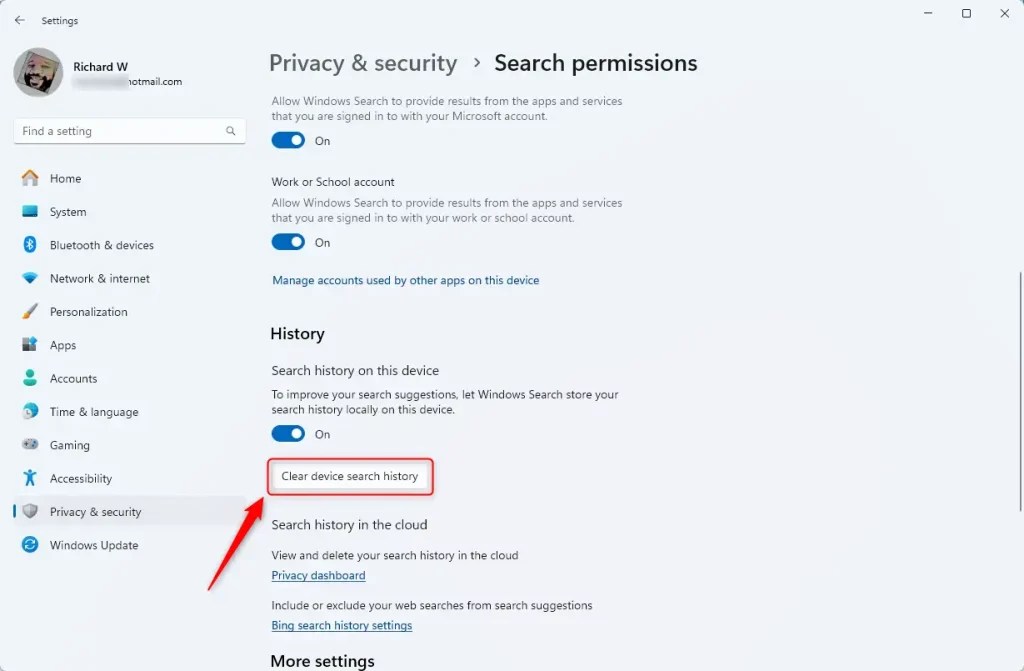Click the back arrow in Settings
This screenshot has width=1024, height=671.
click(x=20, y=20)
